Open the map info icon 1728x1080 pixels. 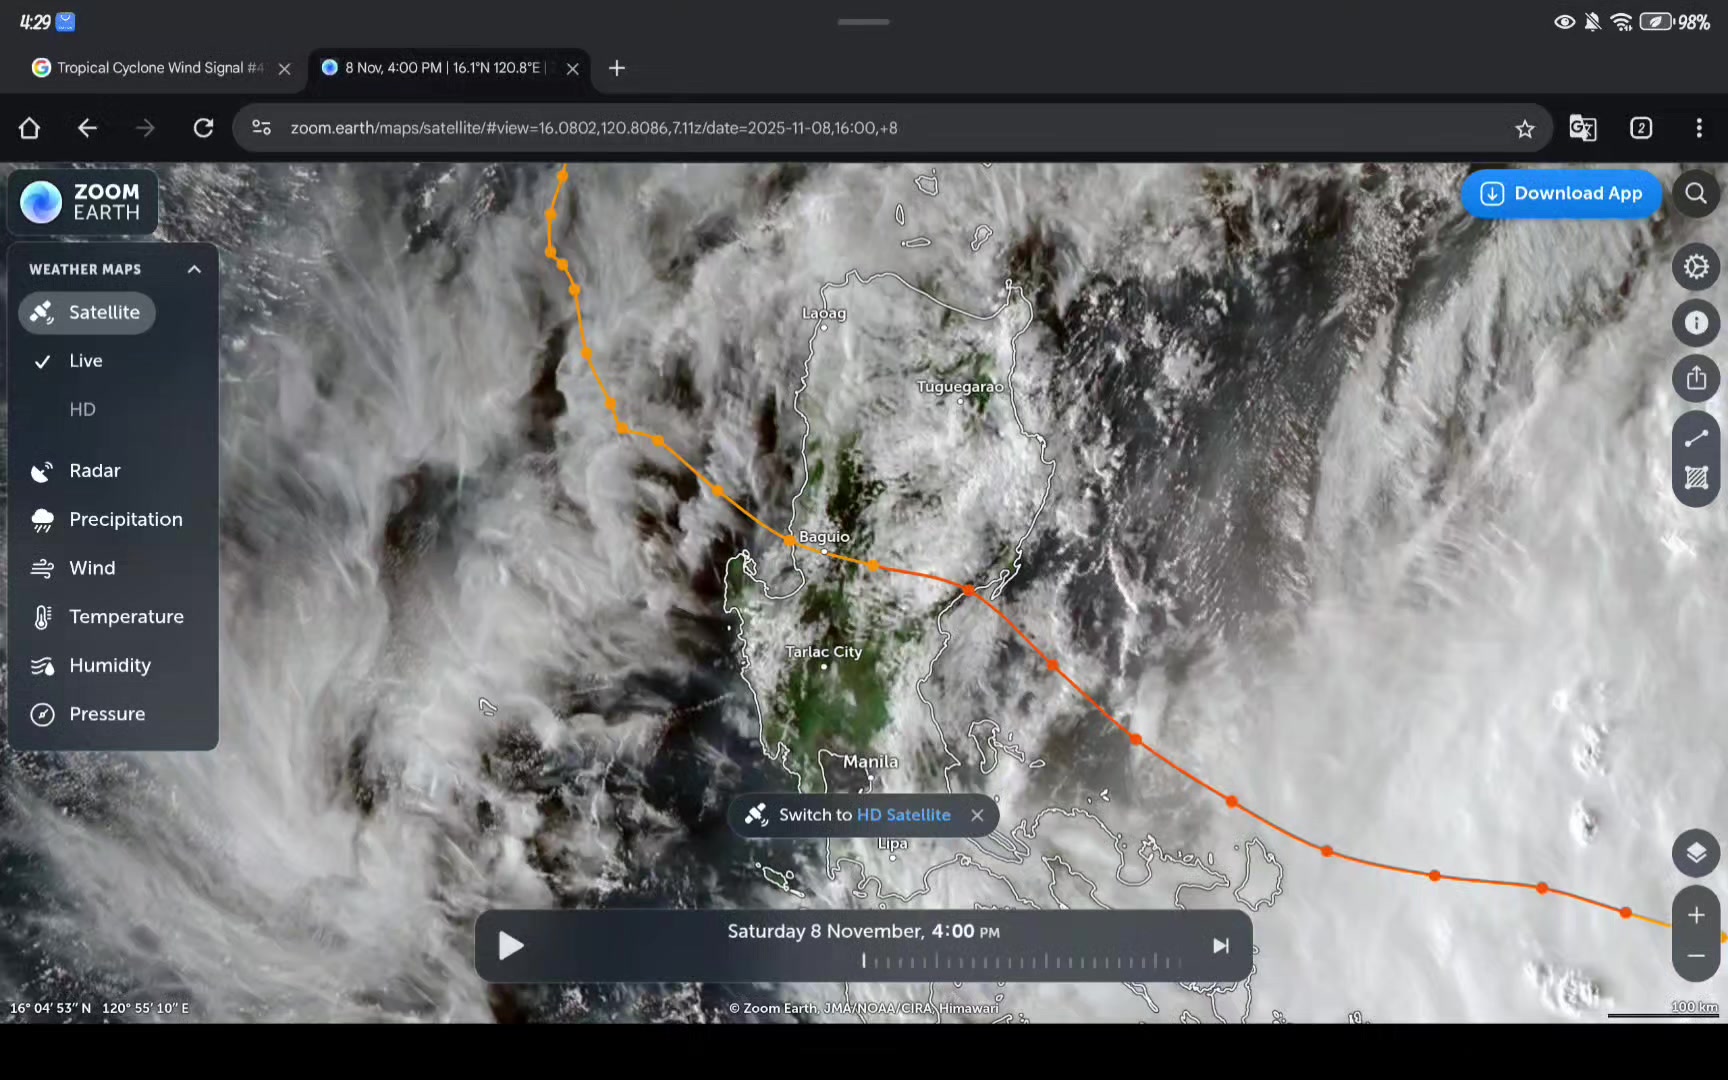click(x=1696, y=323)
